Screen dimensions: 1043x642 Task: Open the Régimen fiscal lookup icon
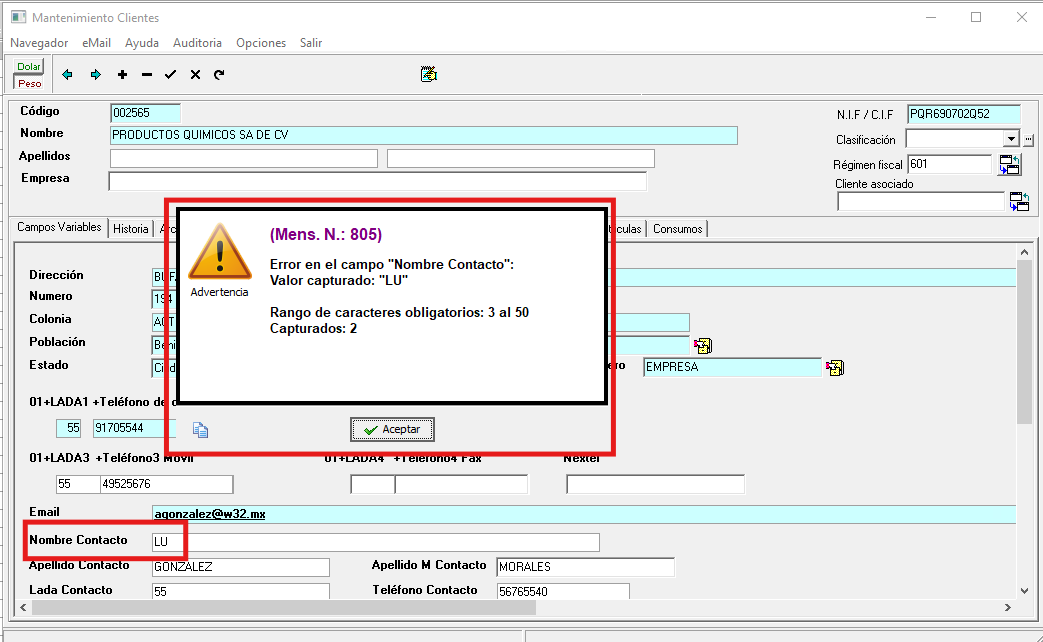(1010, 165)
